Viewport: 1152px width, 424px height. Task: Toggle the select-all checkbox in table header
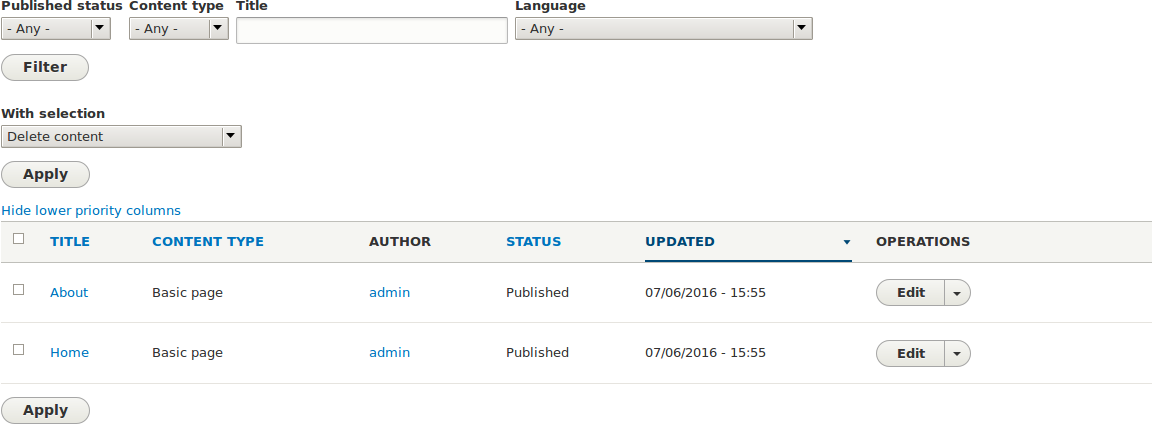click(18, 239)
